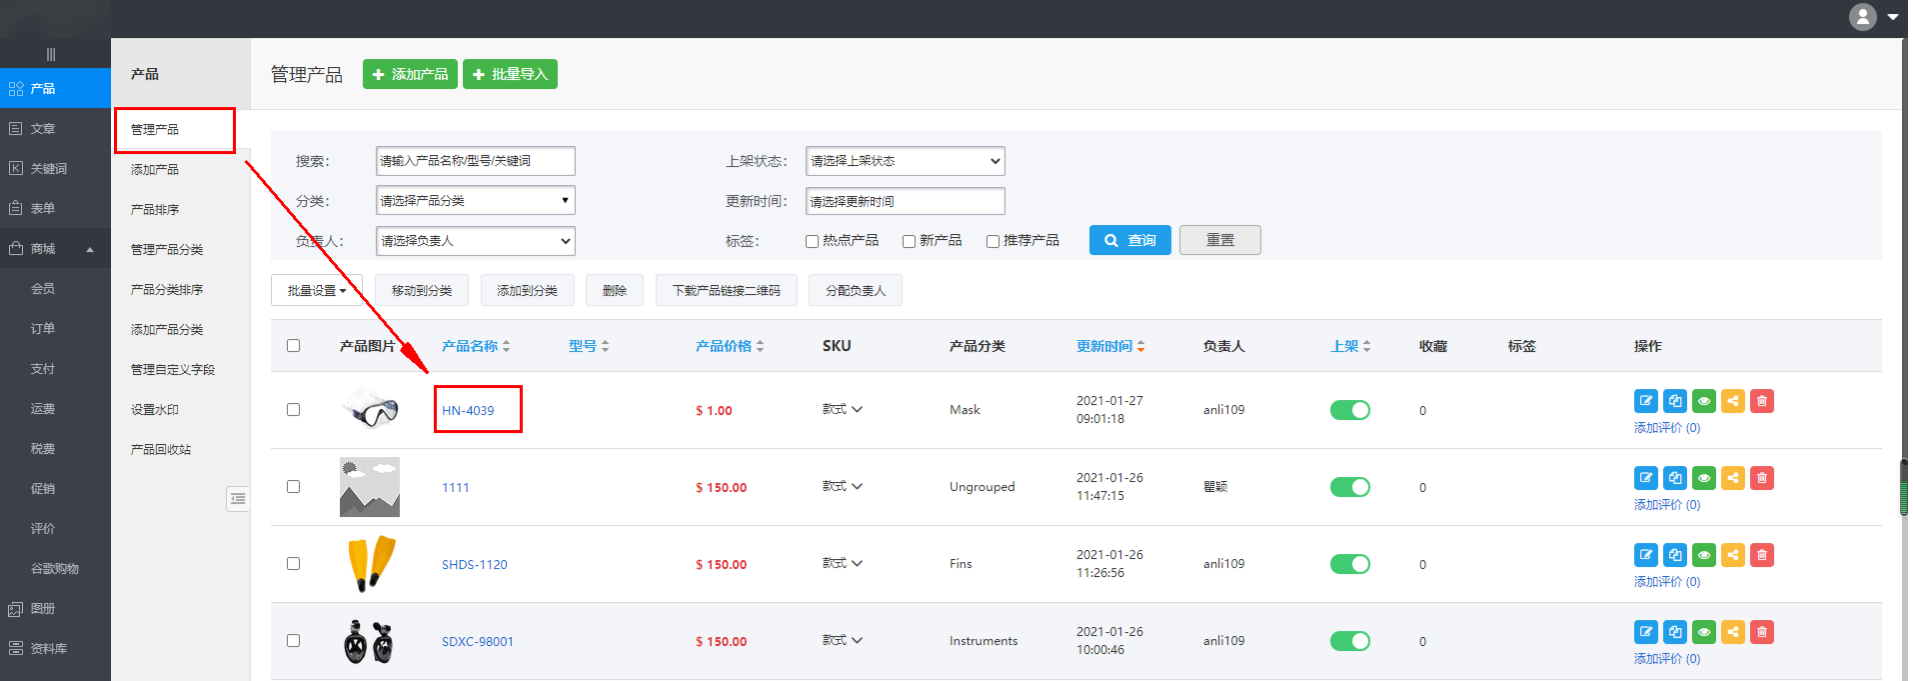Click the sidebar collapse icon beside the submenu
The width and height of the screenshot is (1913, 681).
[238, 498]
